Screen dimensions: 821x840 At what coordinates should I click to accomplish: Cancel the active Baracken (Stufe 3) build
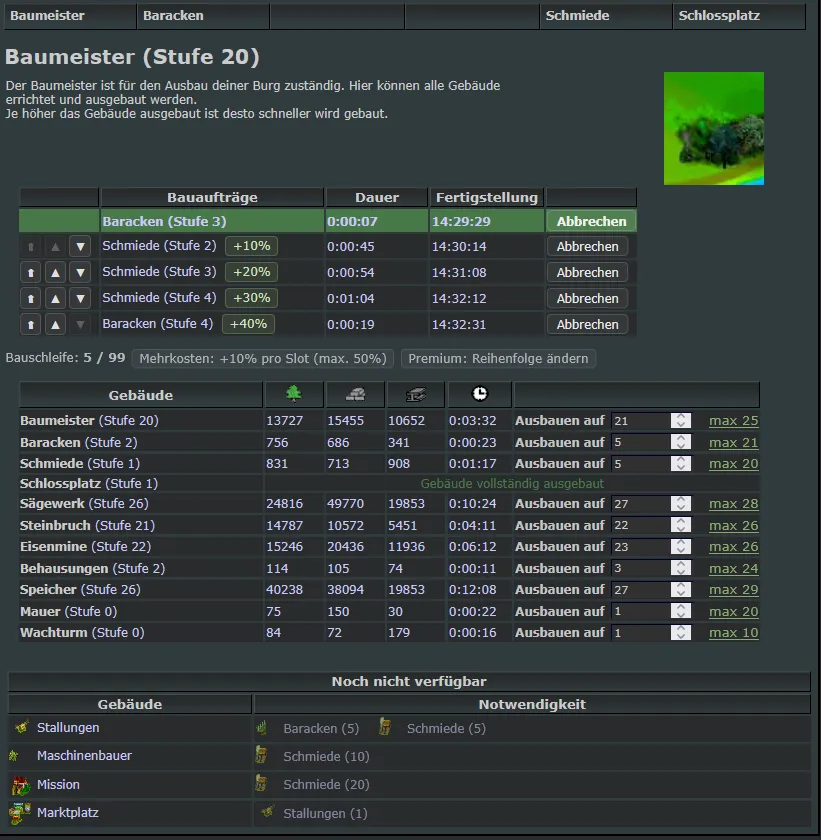click(x=591, y=221)
